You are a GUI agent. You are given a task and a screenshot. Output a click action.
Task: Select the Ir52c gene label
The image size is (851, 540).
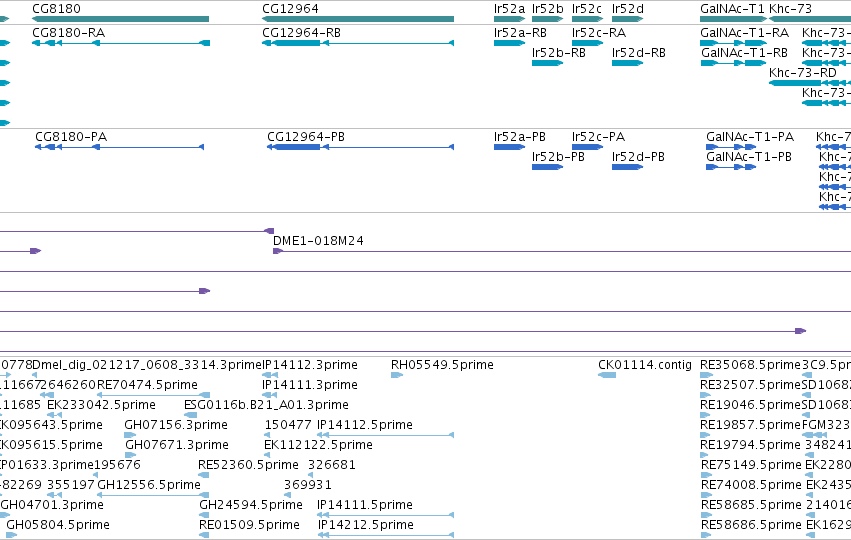click(x=587, y=9)
